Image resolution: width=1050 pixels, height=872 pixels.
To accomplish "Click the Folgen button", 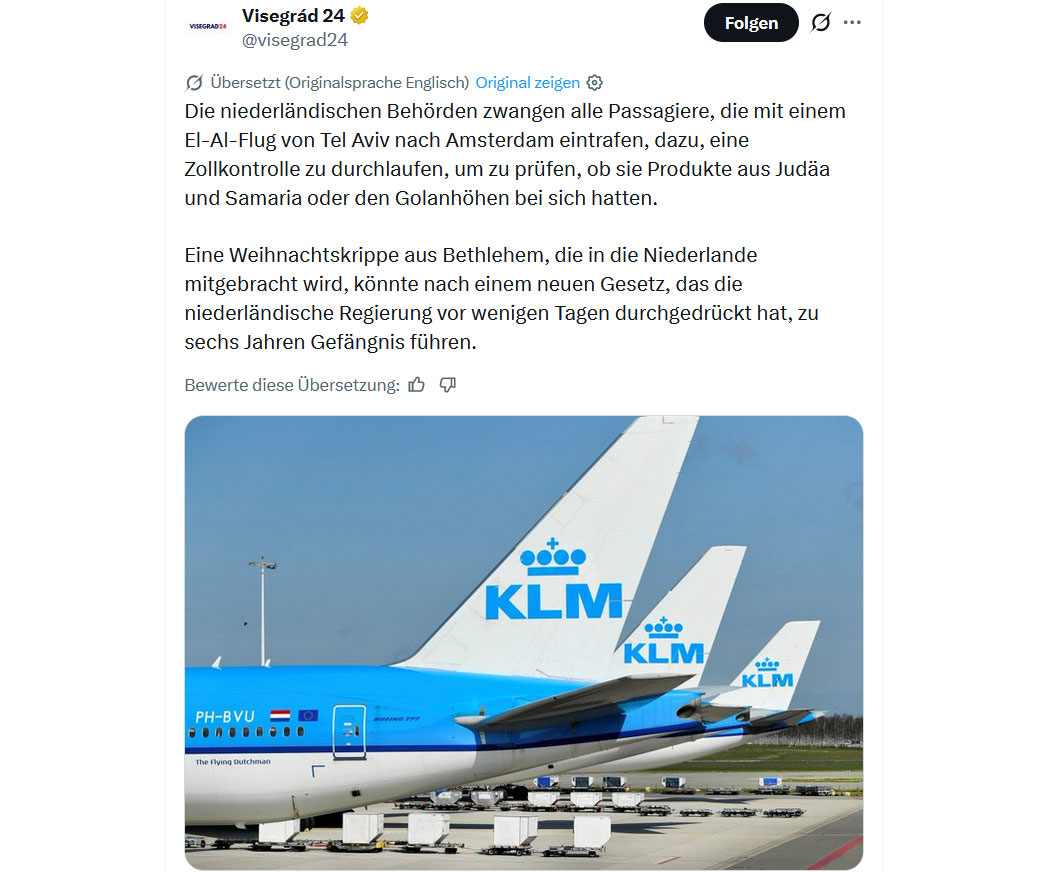I will pyautogui.click(x=751, y=23).
